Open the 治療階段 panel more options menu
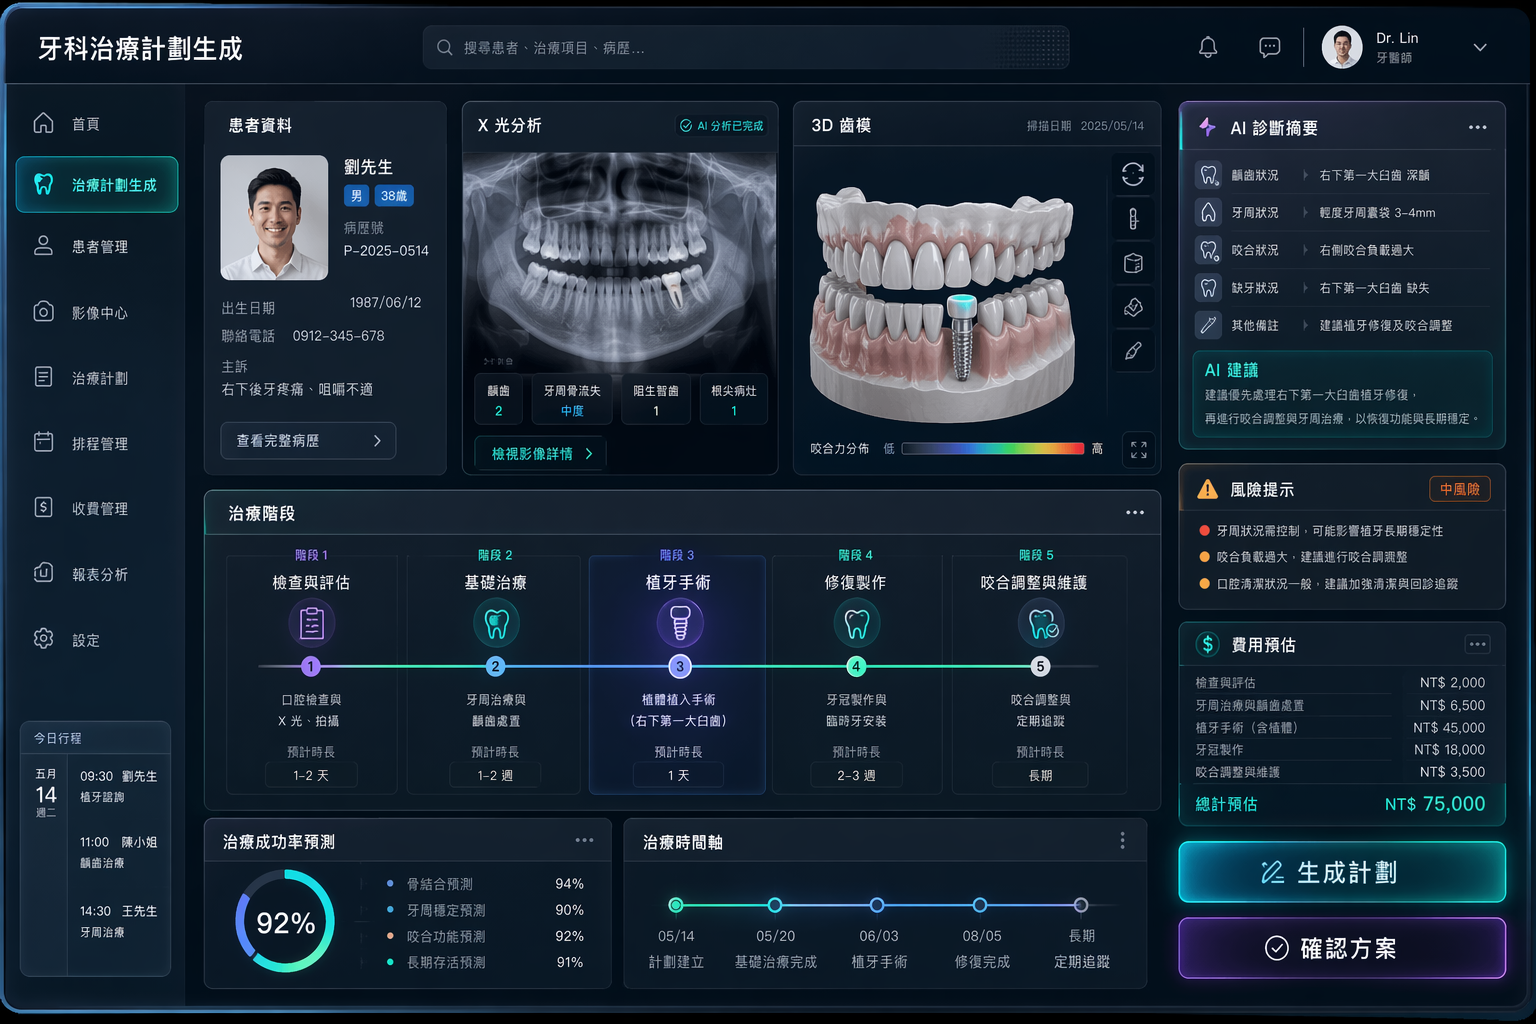Viewport: 1536px width, 1024px height. click(1134, 513)
